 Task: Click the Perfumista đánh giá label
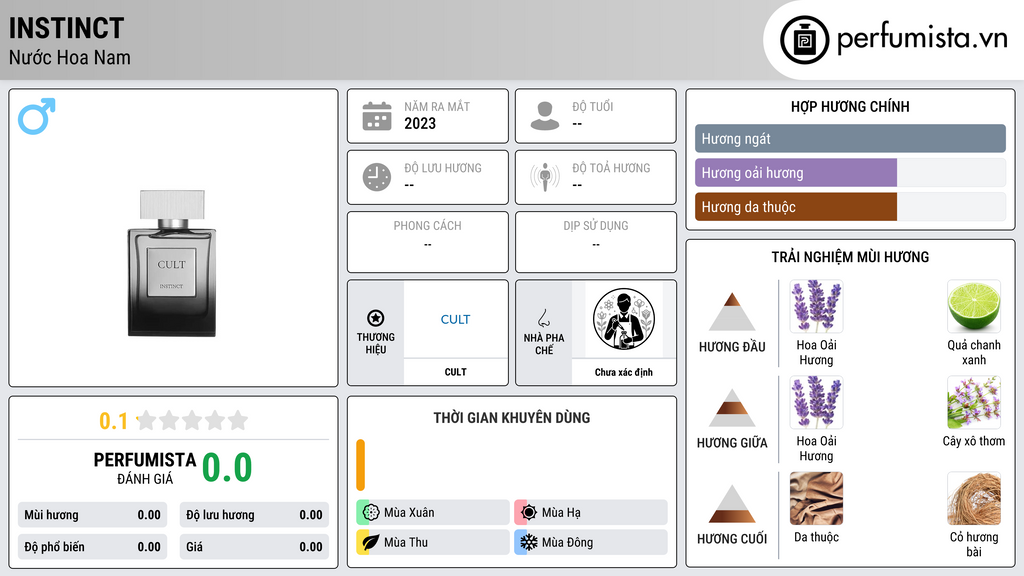click(145, 468)
